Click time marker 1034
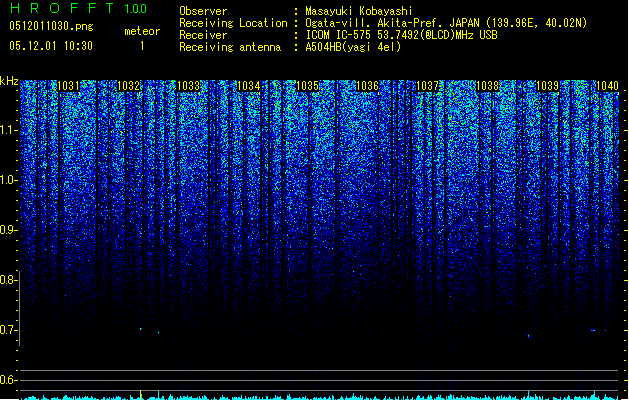Screen dimensions: 629x400 (248, 86)
